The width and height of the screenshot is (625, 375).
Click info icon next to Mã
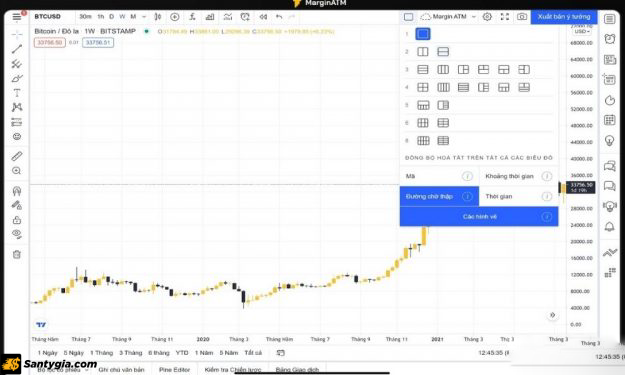tap(467, 176)
